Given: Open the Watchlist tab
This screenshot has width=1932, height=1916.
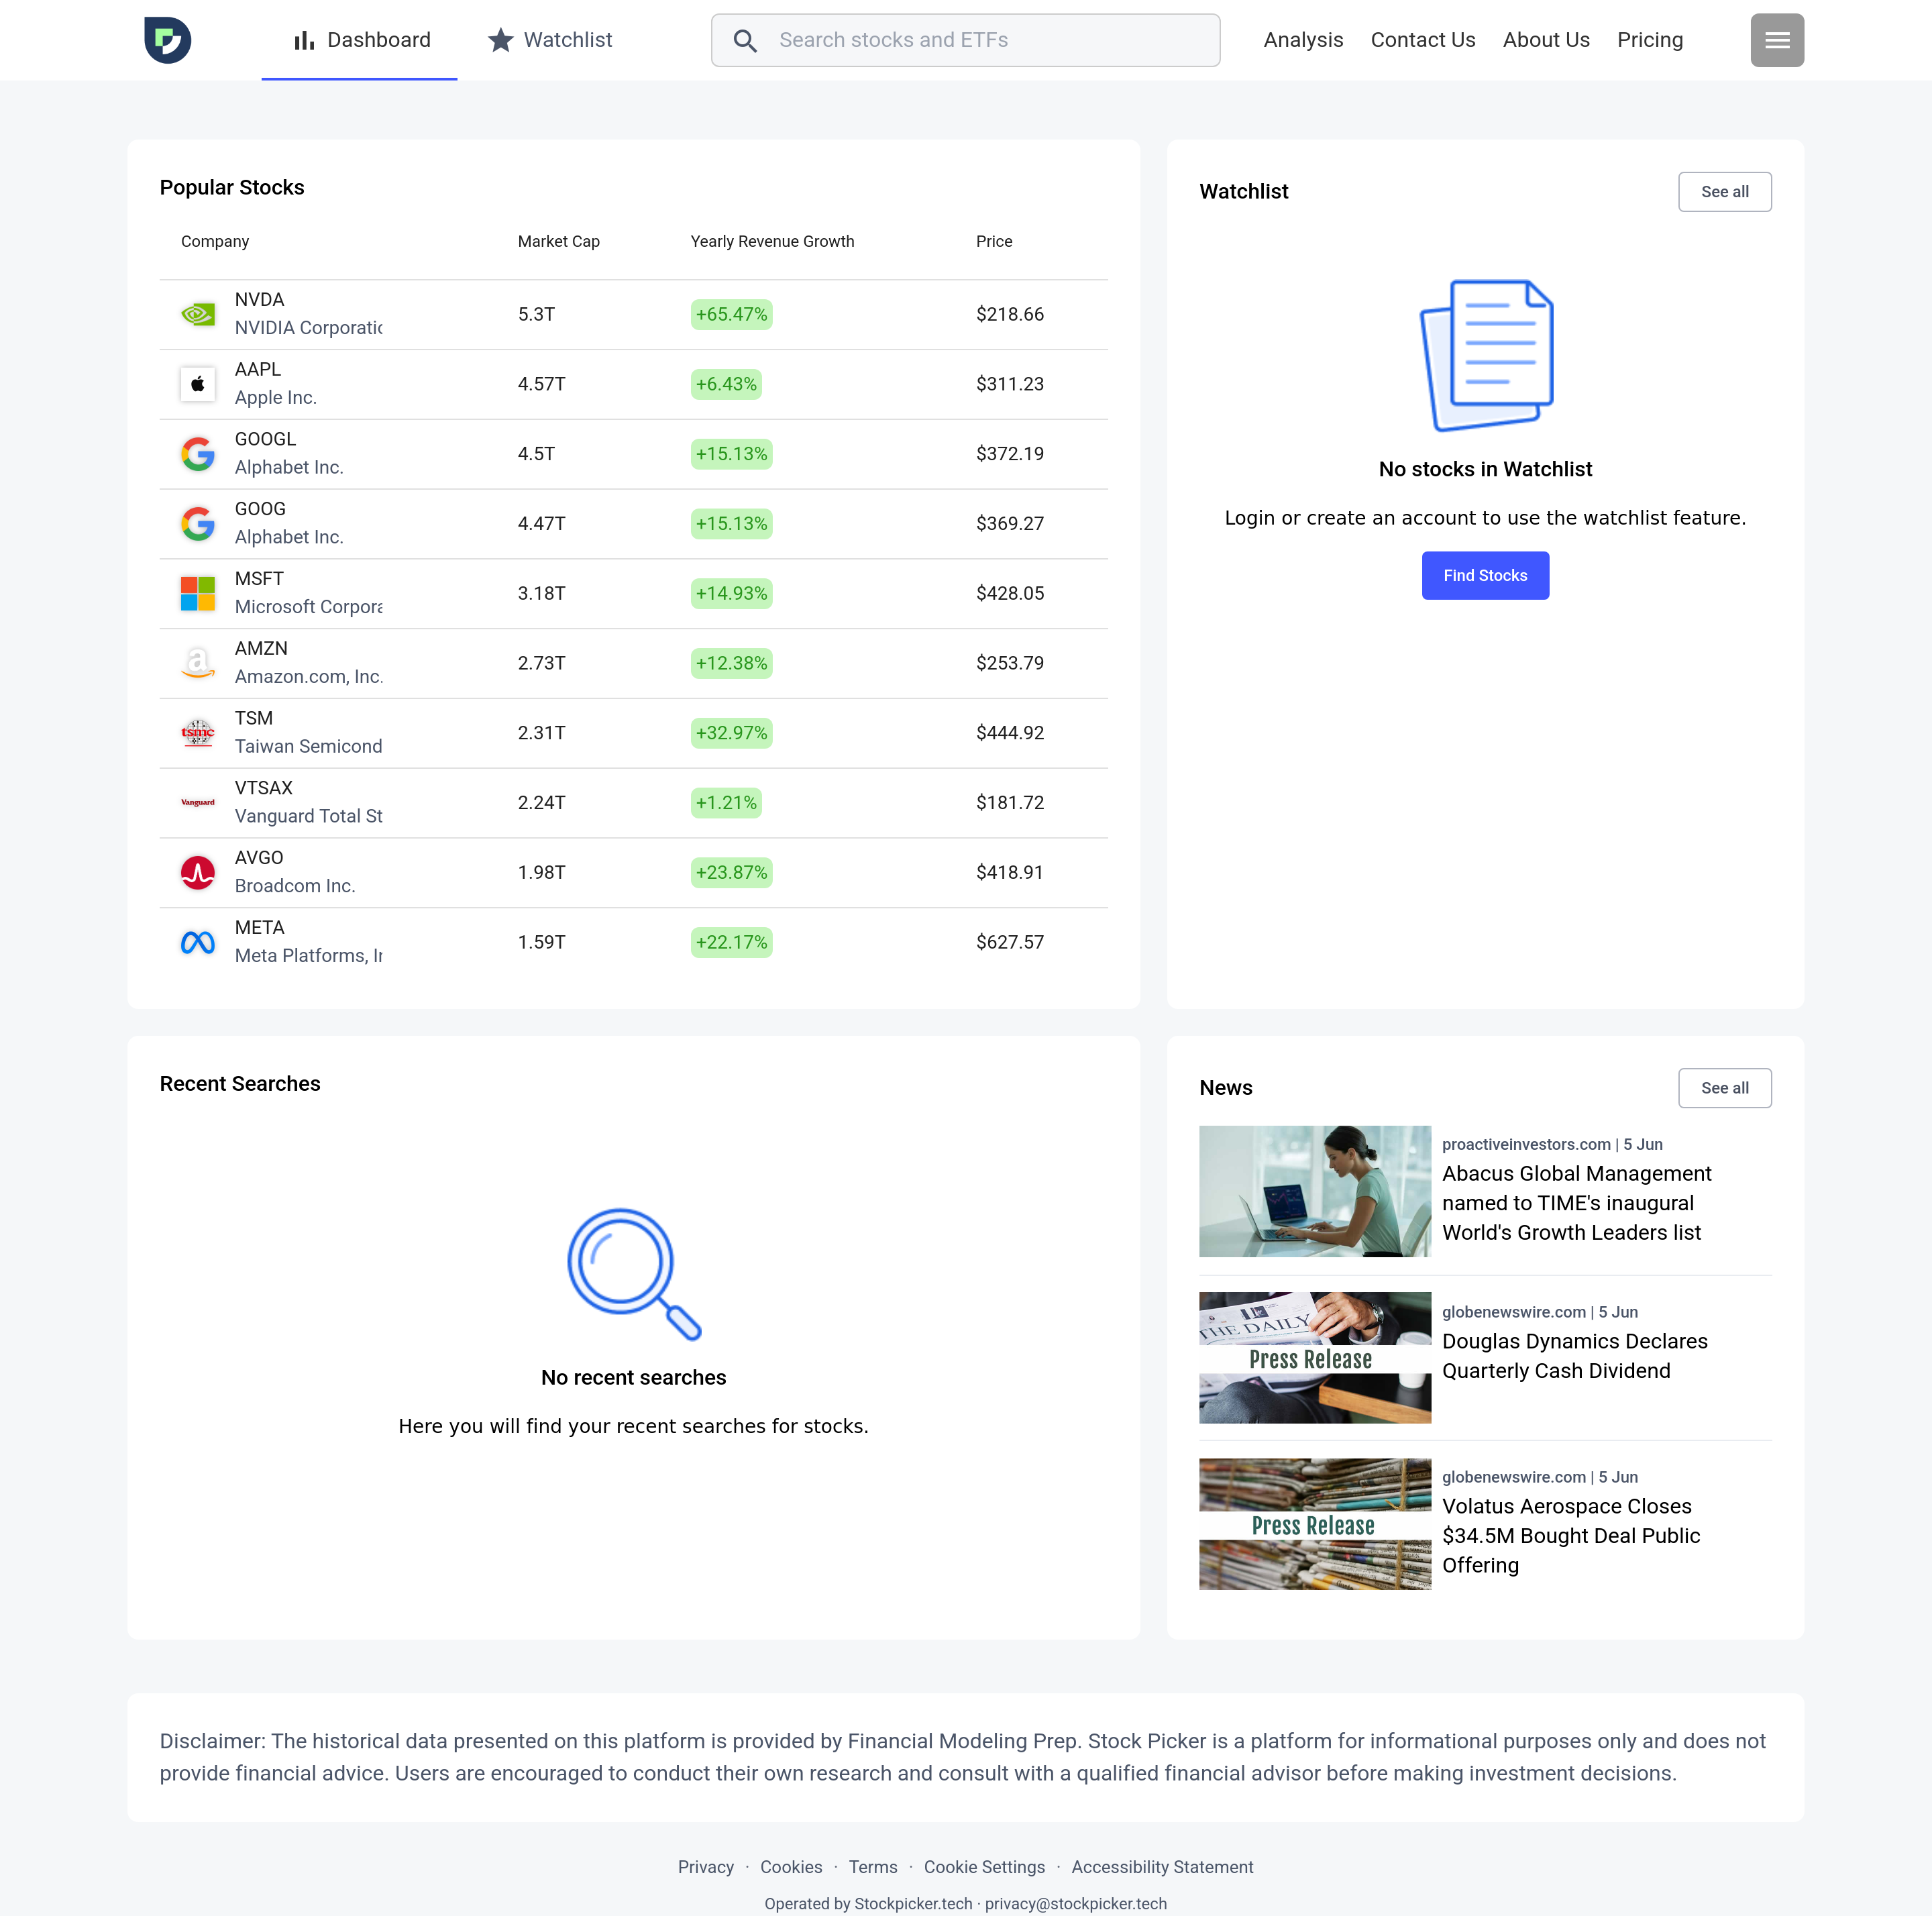Looking at the screenshot, I should 550,40.
